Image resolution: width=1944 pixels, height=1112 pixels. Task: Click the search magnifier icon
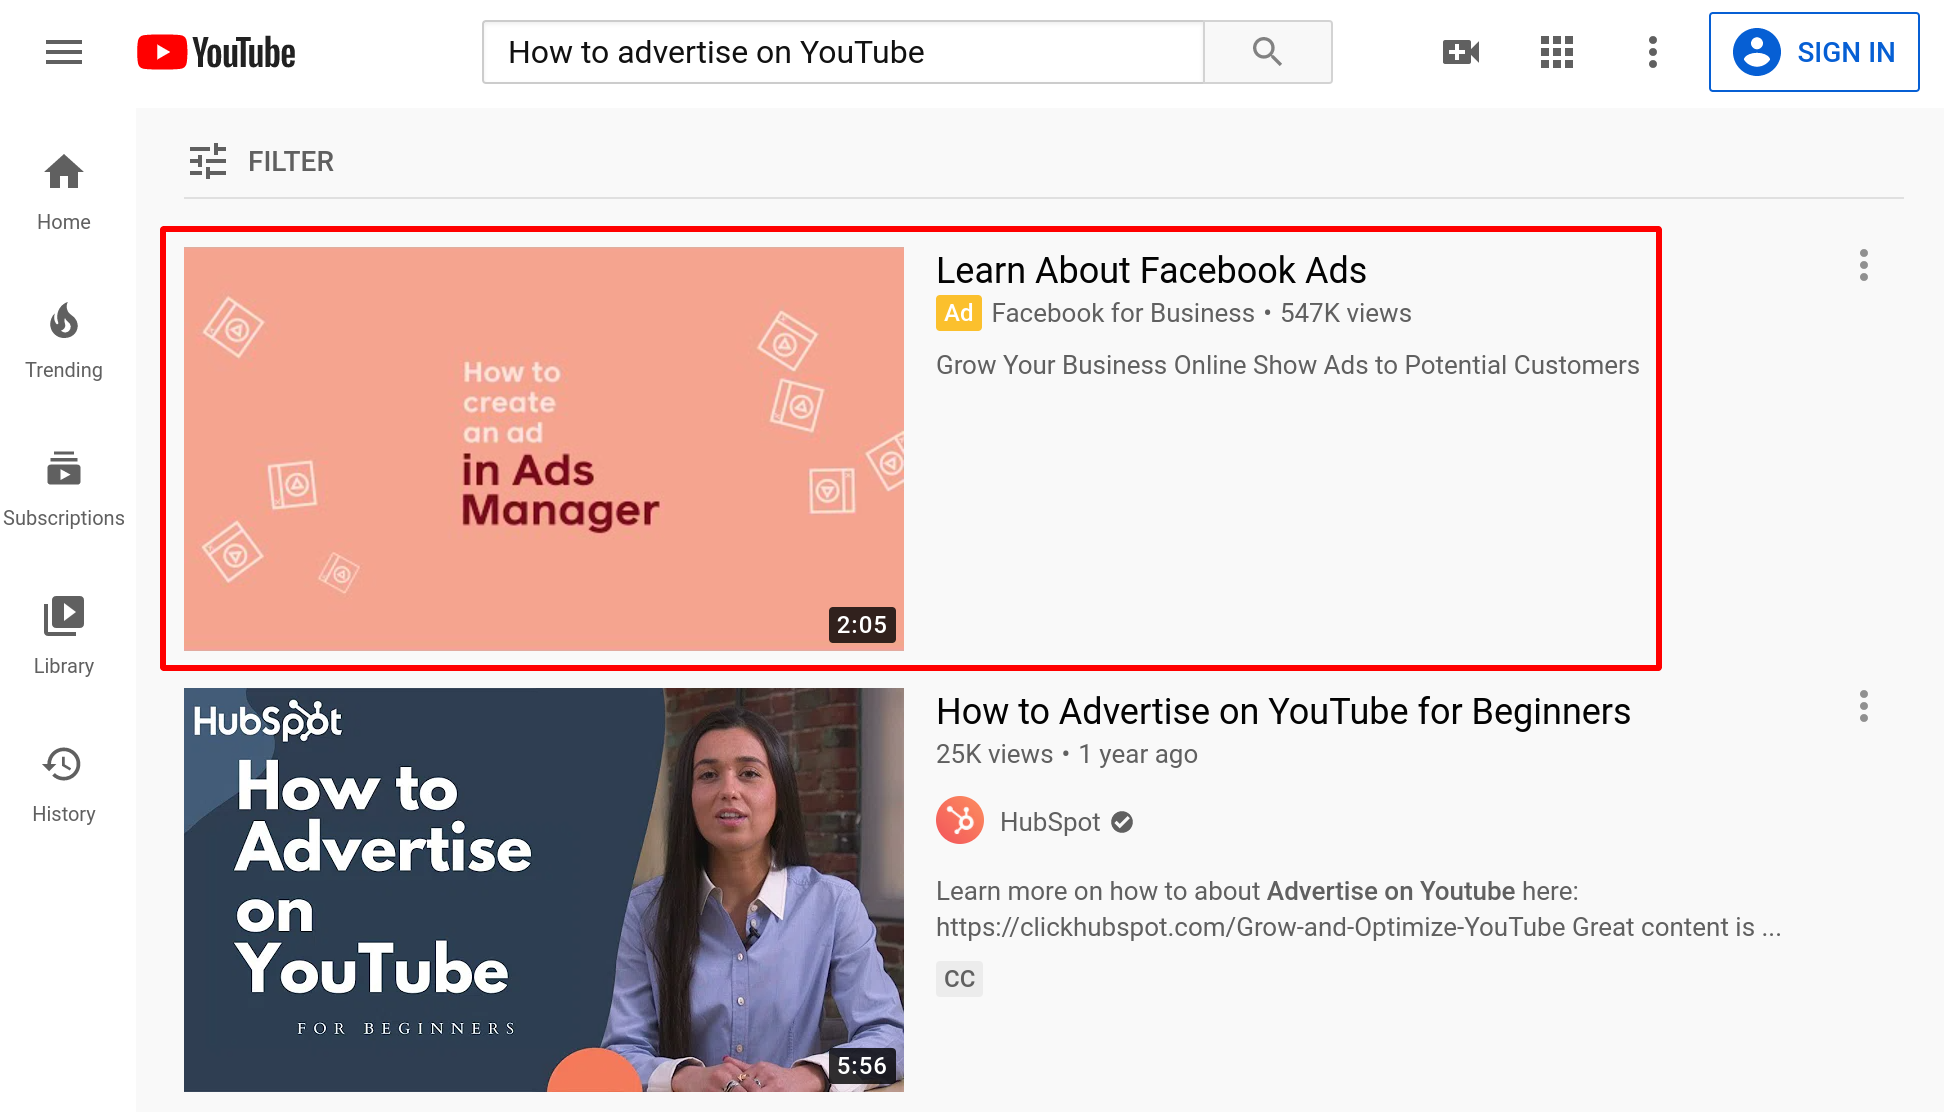click(x=1266, y=51)
